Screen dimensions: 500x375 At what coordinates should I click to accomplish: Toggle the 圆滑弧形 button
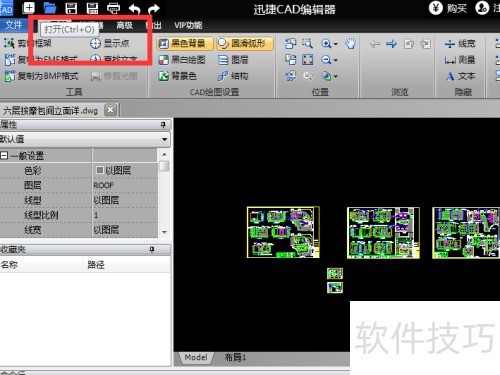[245, 43]
